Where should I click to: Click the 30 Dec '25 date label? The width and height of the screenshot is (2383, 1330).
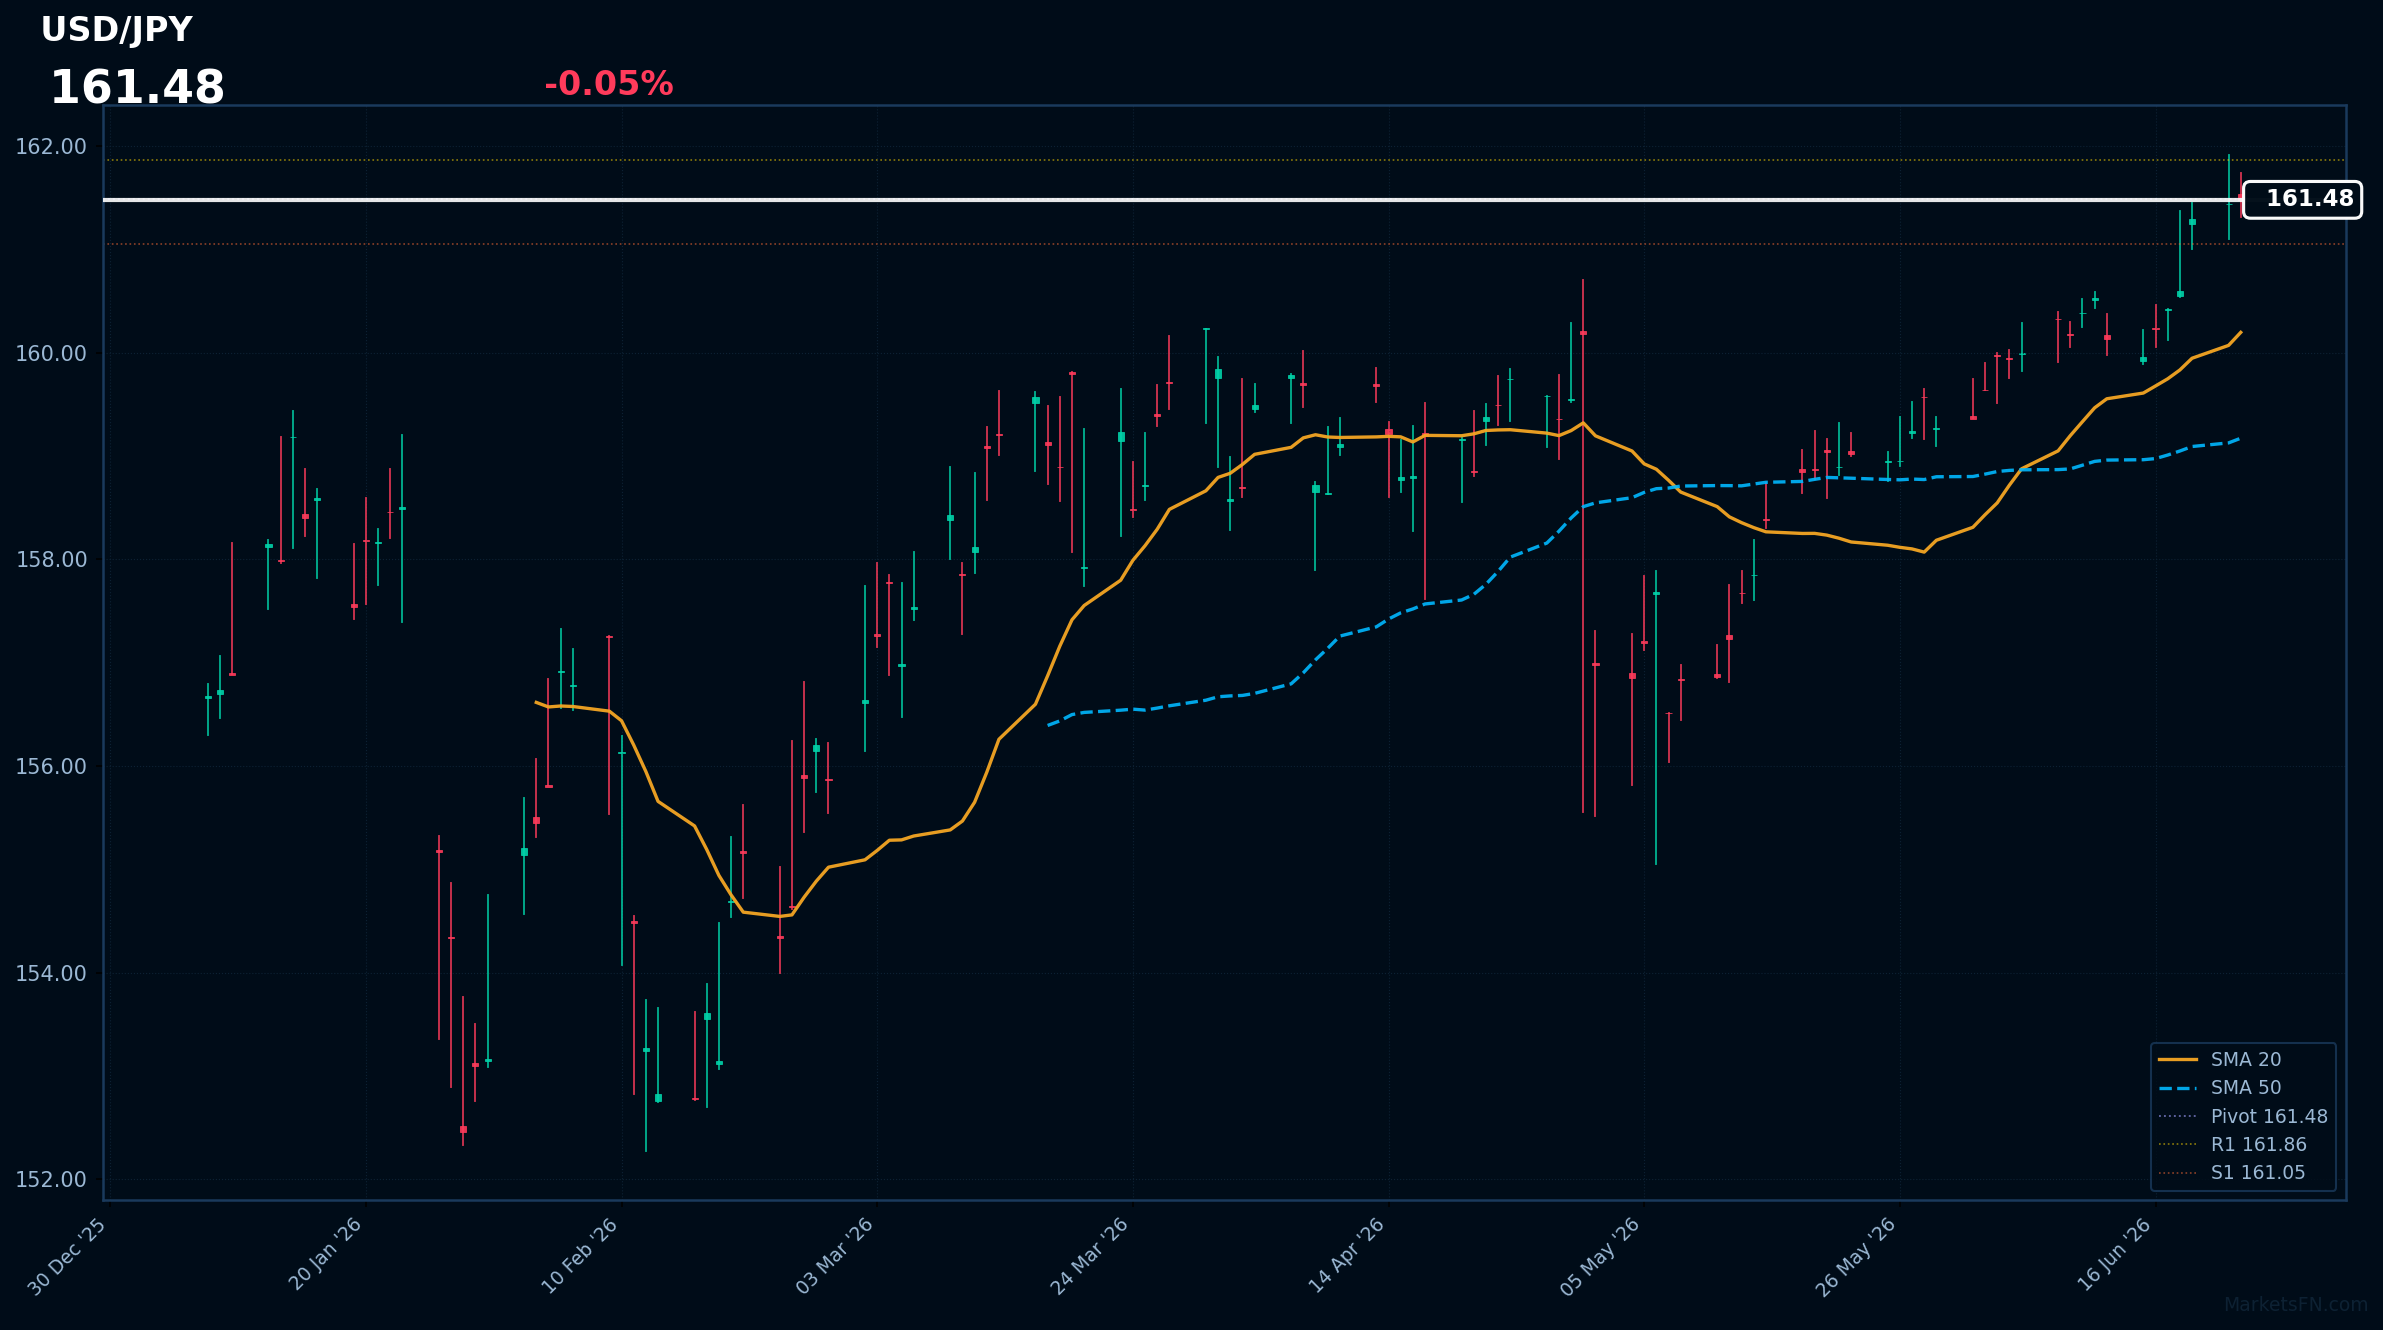(x=68, y=1256)
